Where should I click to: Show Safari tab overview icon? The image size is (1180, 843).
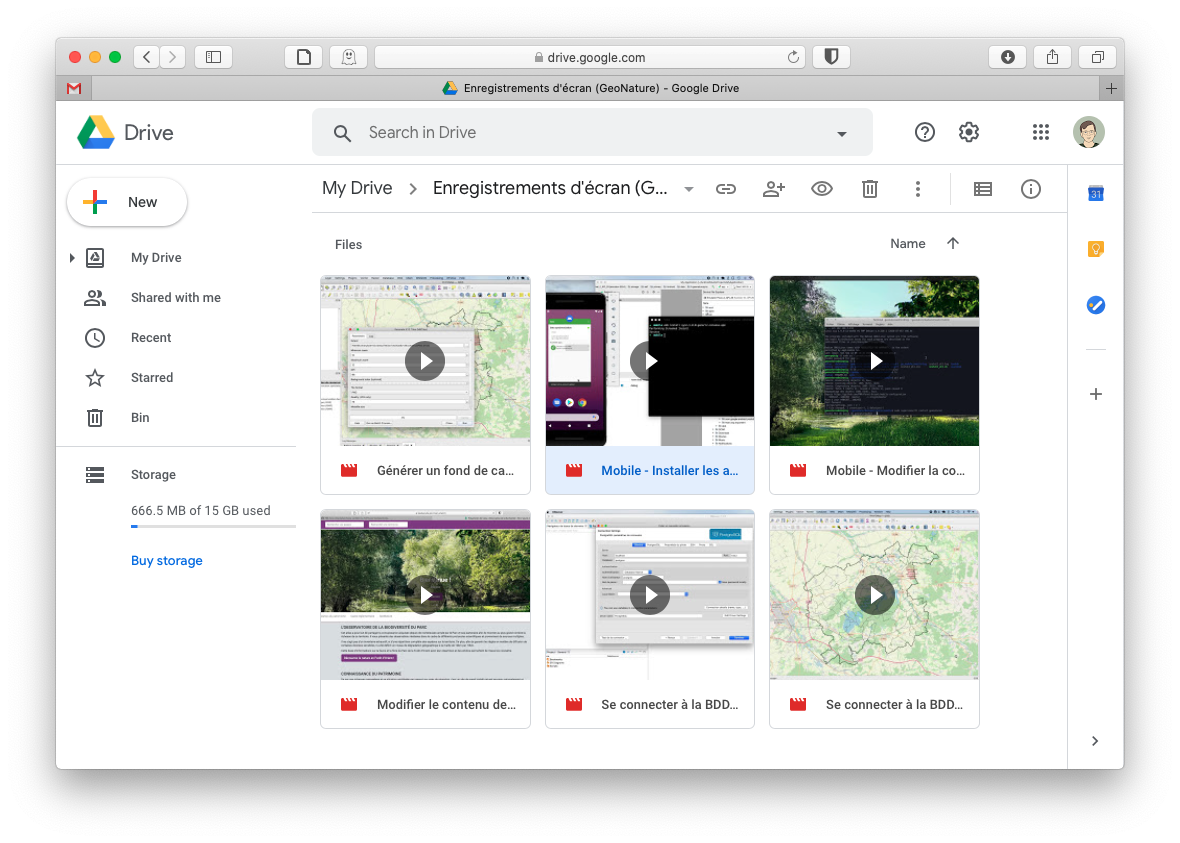pos(1098,57)
